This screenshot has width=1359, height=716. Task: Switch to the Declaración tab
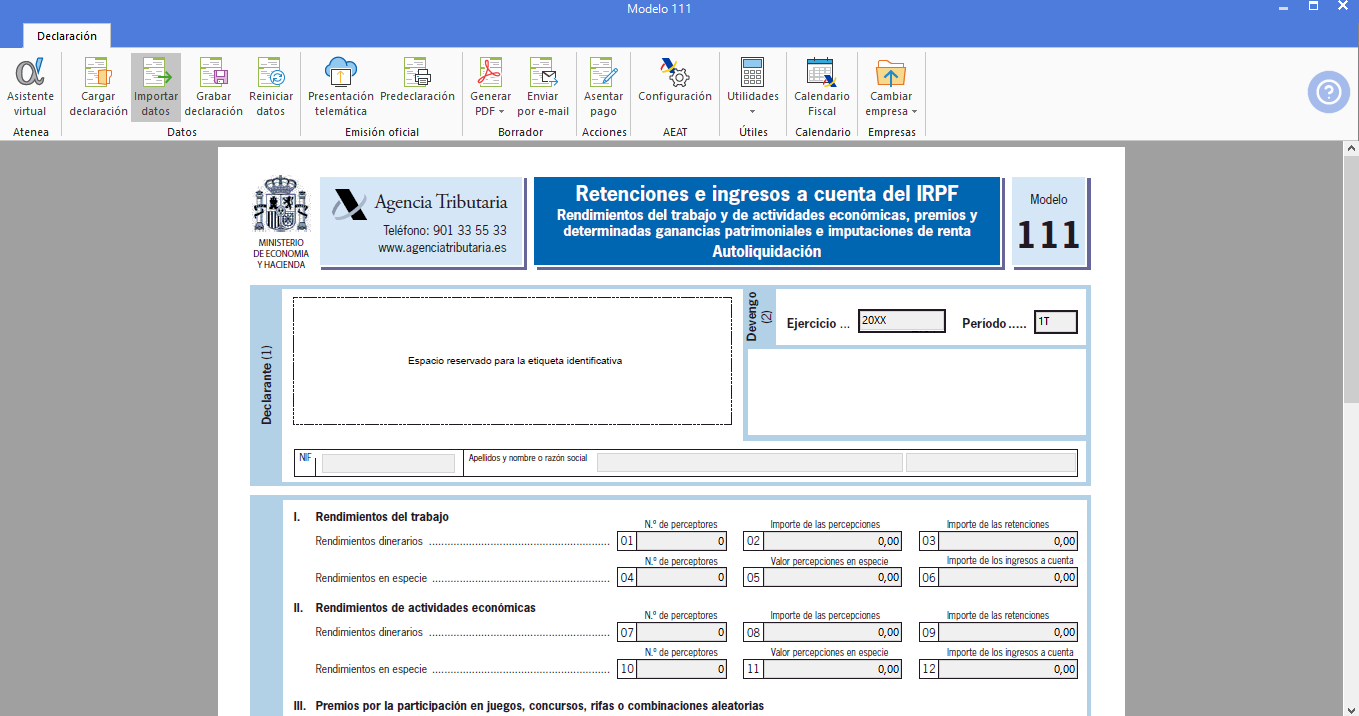click(x=67, y=36)
